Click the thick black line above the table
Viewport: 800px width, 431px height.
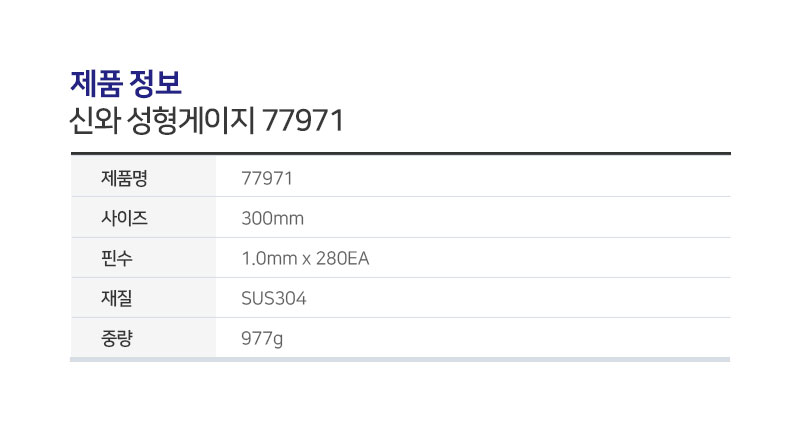(x=401, y=153)
